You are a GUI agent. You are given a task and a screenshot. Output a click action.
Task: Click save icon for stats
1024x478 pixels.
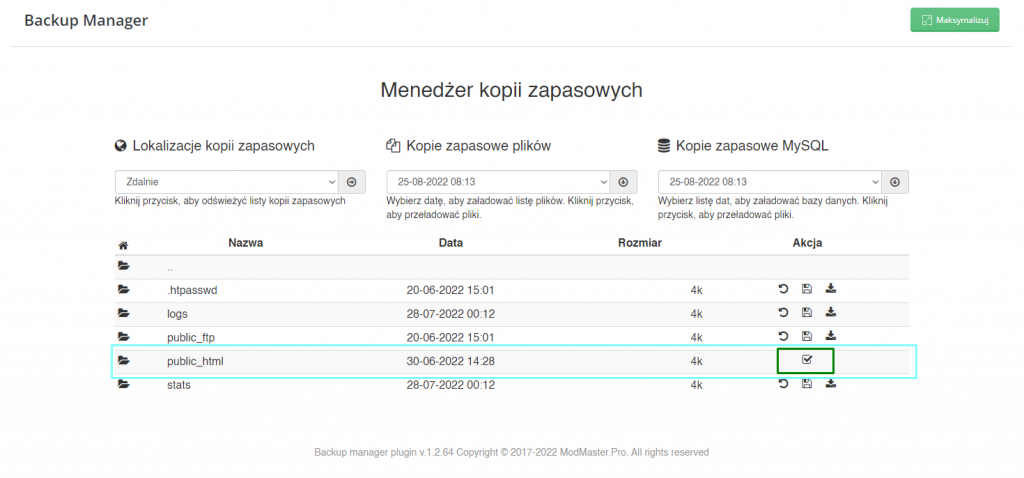[807, 383]
